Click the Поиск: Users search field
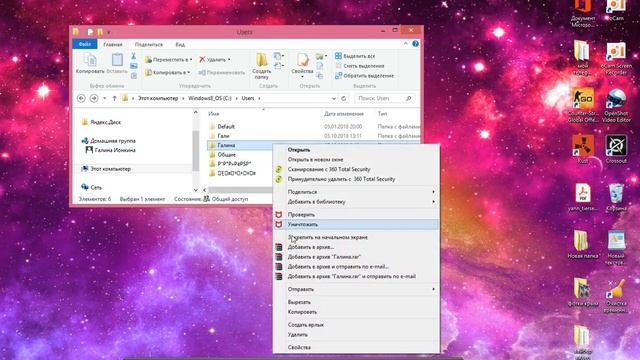 coord(384,98)
